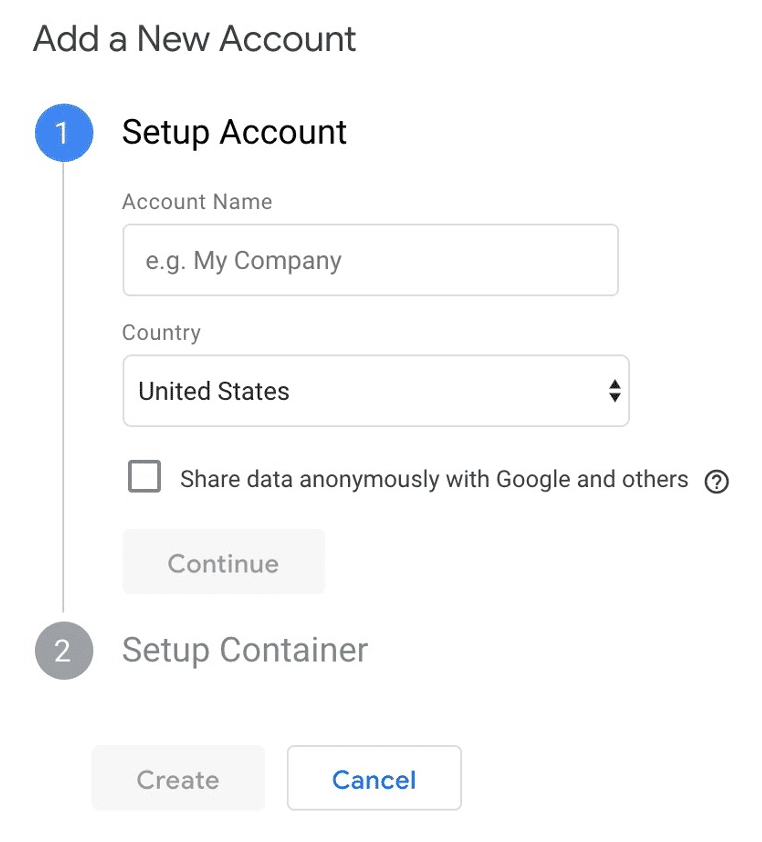Click the "Country" field label
Screen dimensions: 762x842
point(161,333)
